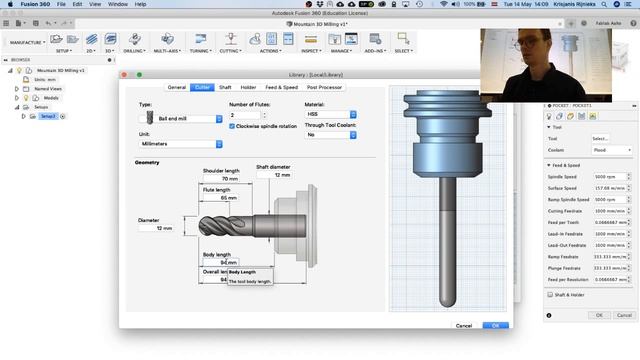640x360 pixels.
Task: Open the Linking tab icon in Pocket panel
Action: (593, 117)
